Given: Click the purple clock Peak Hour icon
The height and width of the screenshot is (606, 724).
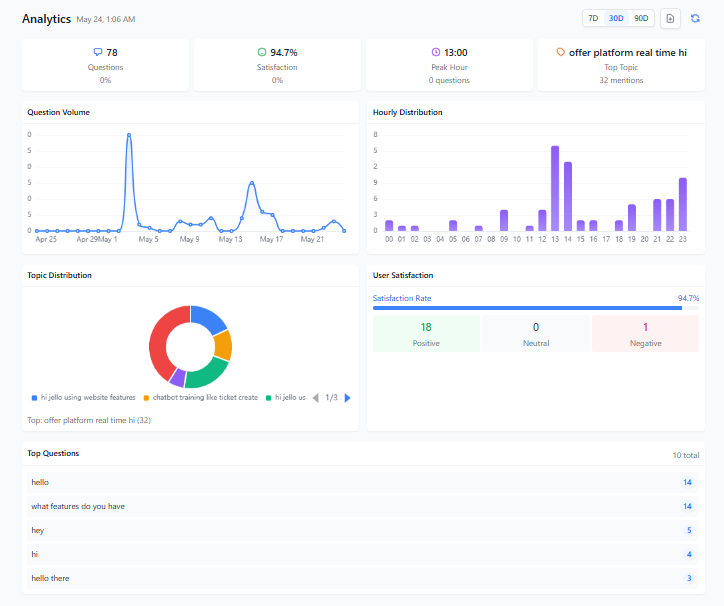Looking at the screenshot, I should [x=435, y=52].
